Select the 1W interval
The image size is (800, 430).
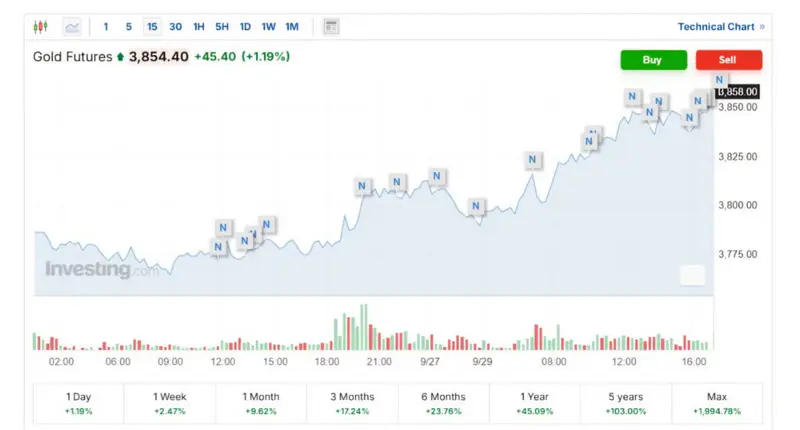[x=268, y=27]
